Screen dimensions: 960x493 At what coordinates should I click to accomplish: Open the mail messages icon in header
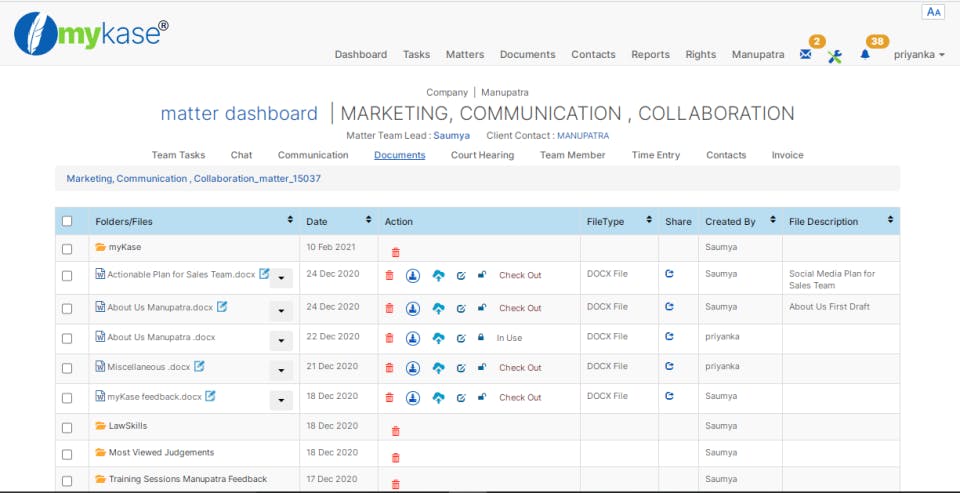click(x=806, y=55)
